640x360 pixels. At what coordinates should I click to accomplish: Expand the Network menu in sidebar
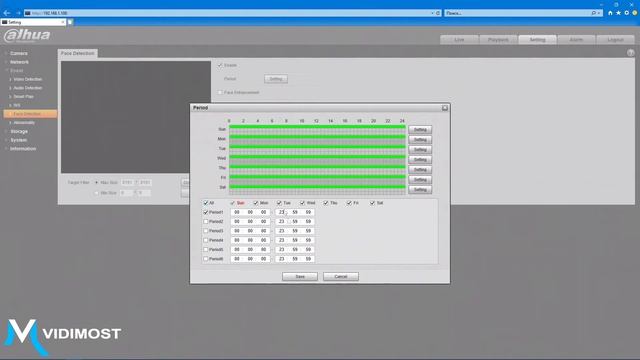(19, 62)
